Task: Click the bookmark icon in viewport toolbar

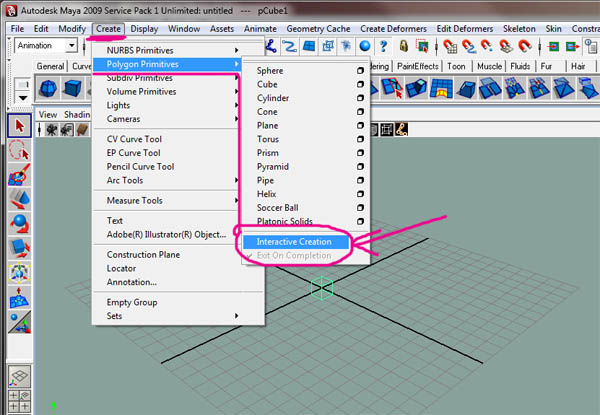Action: [82, 130]
